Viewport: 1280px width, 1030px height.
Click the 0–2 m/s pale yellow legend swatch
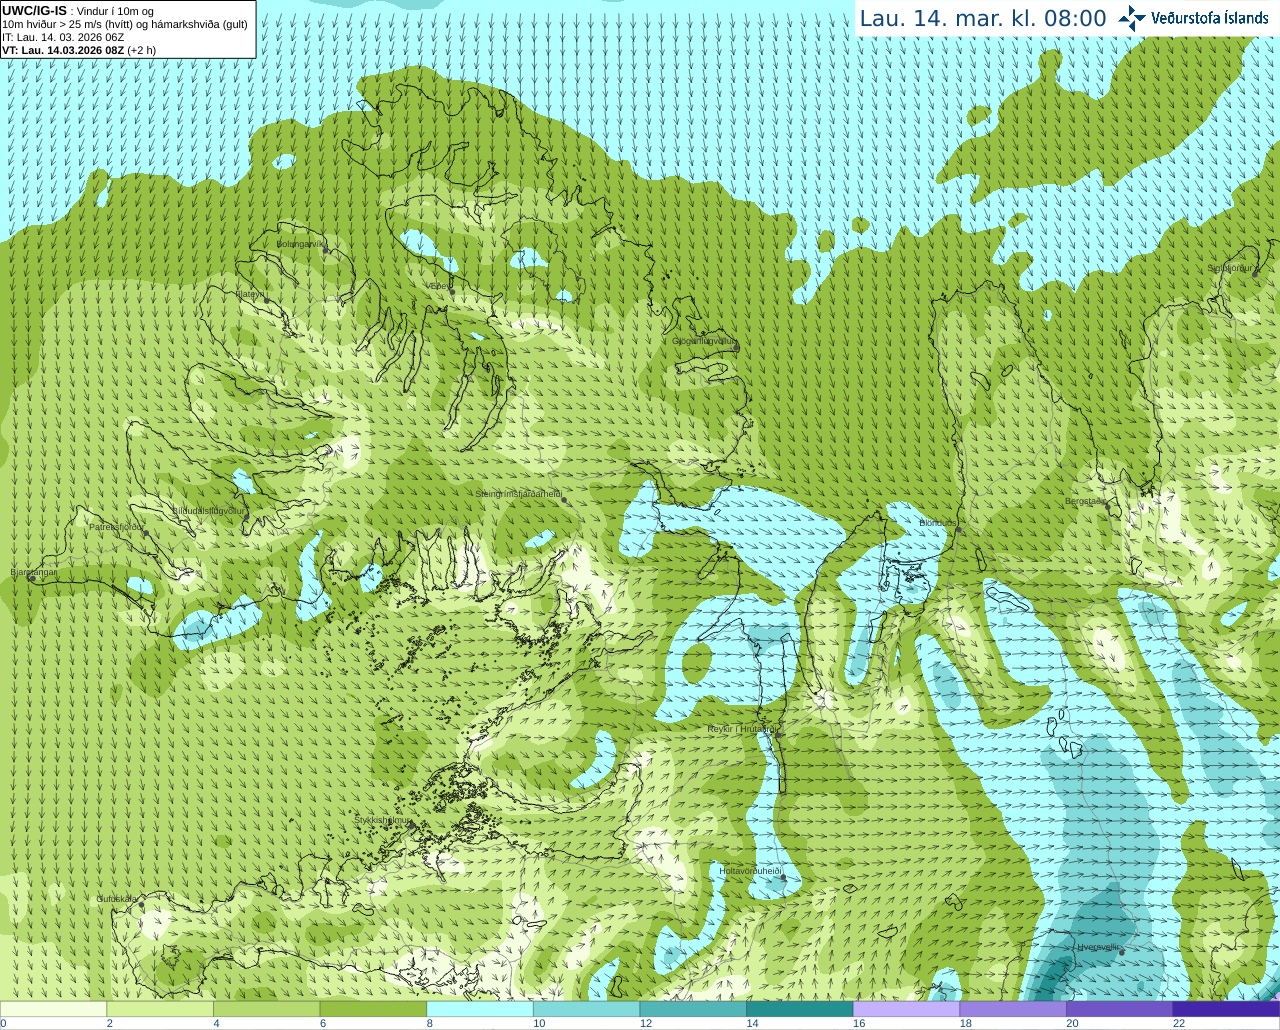(53, 1009)
